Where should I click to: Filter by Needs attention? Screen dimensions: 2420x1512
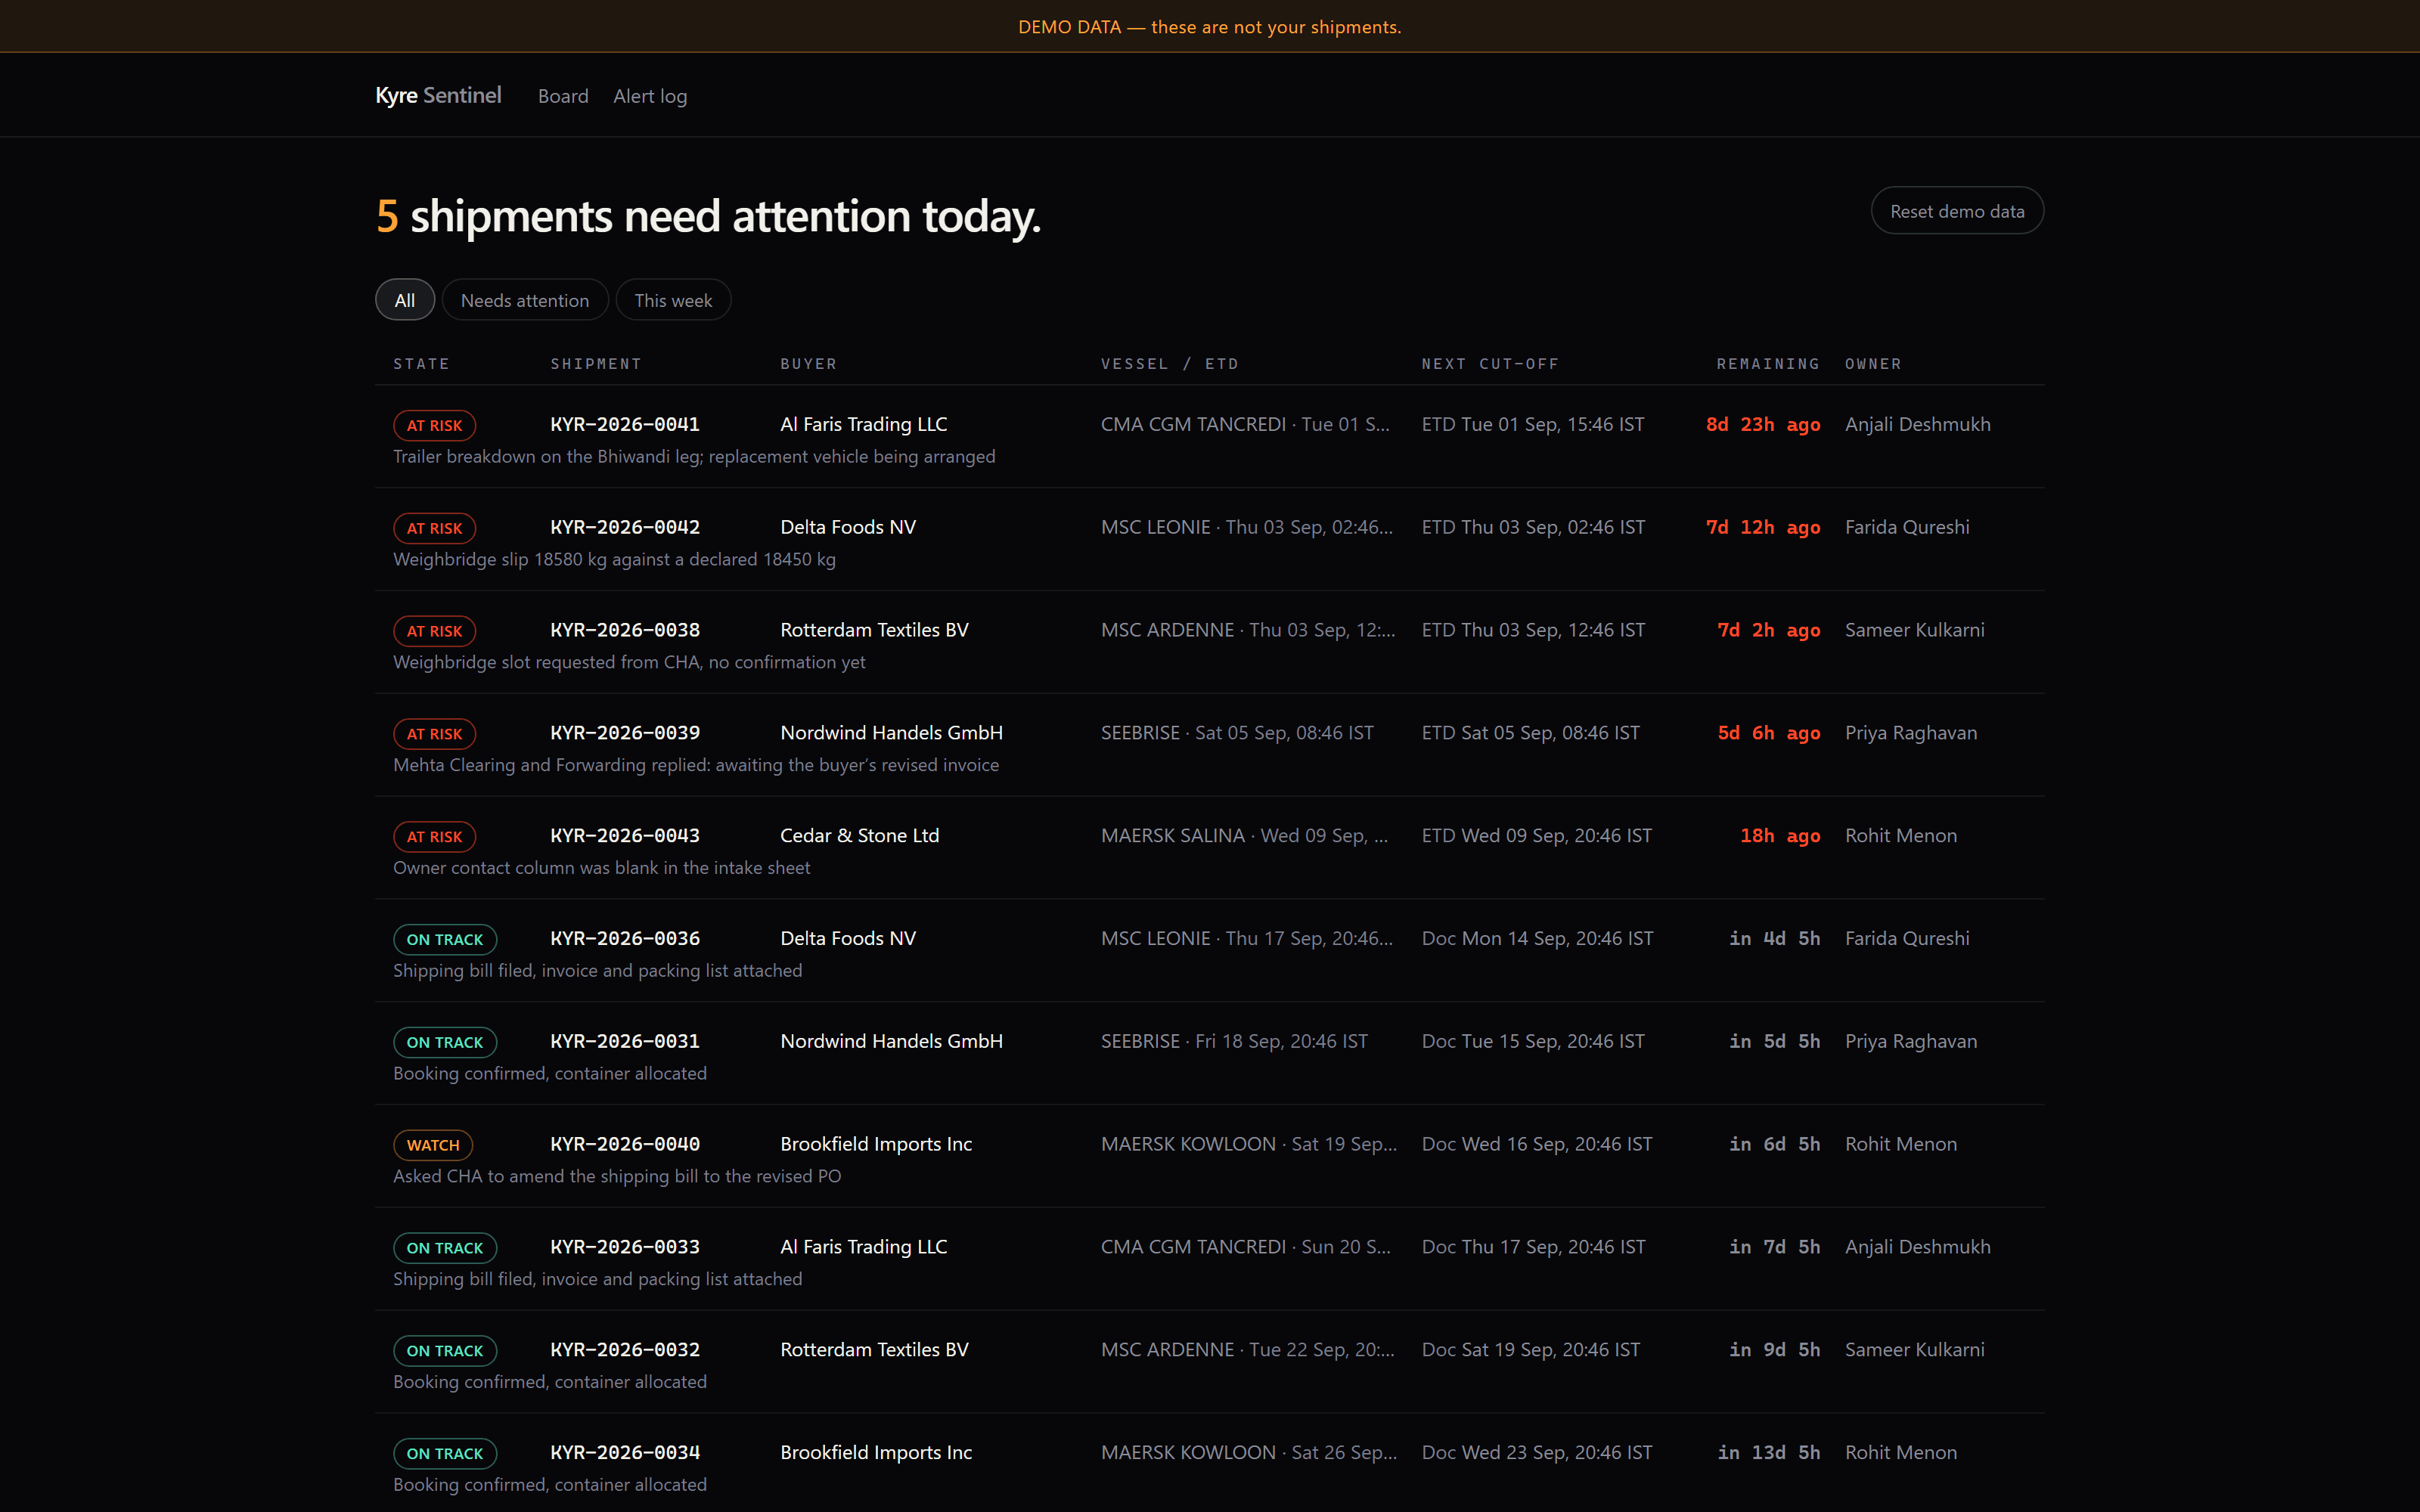point(525,300)
